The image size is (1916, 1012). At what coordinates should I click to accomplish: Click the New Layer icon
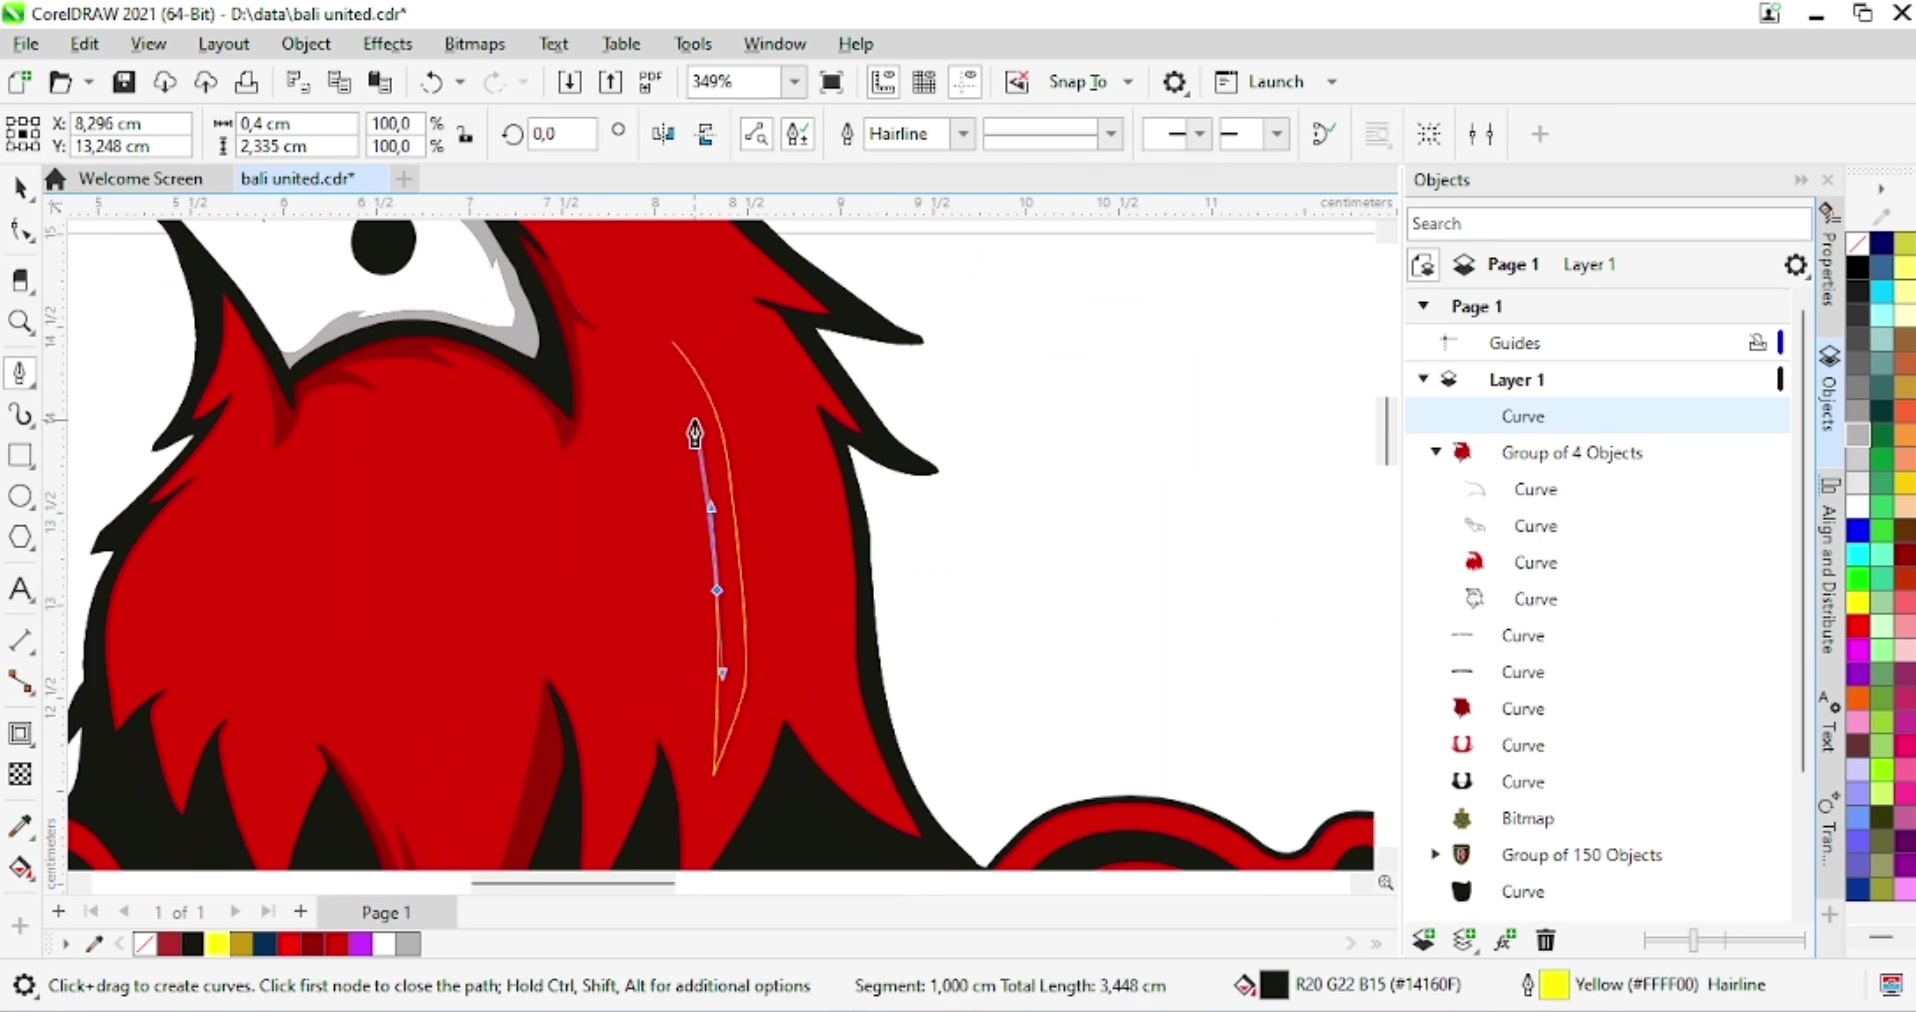coord(1423,940)
